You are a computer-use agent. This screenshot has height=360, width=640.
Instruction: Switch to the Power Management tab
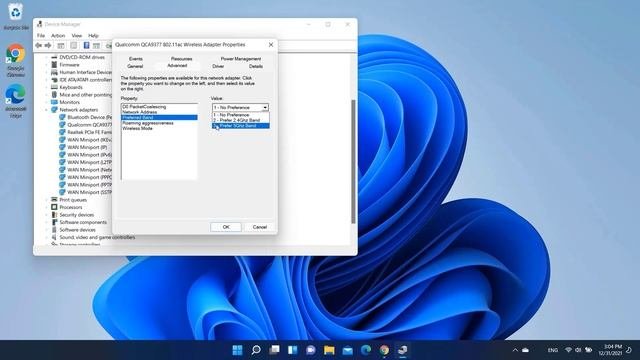(240, 59)
